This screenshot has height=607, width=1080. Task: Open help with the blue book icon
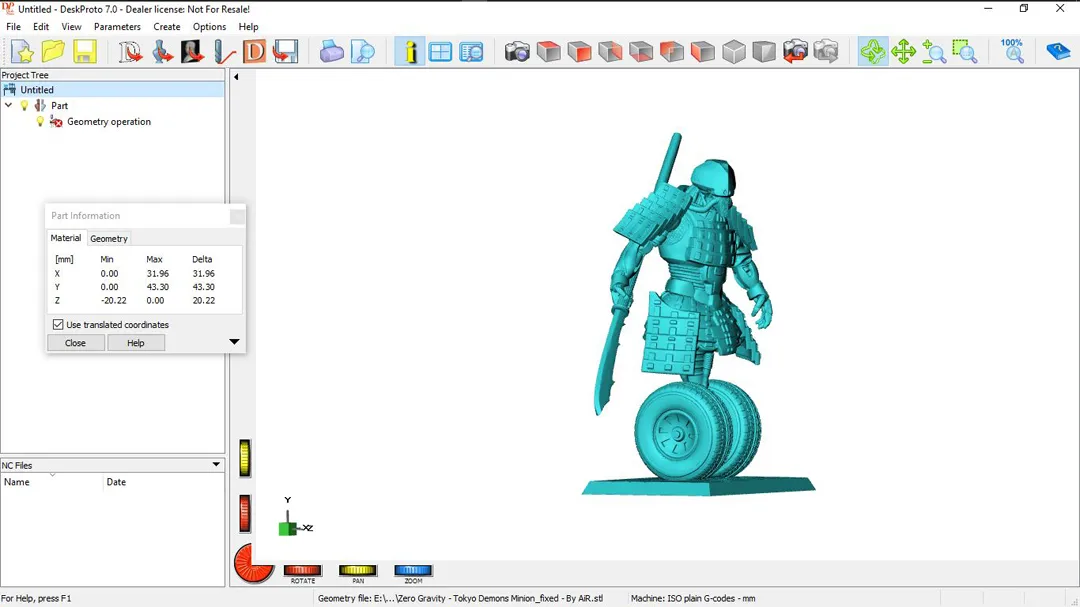click(x=1058, y=52)
